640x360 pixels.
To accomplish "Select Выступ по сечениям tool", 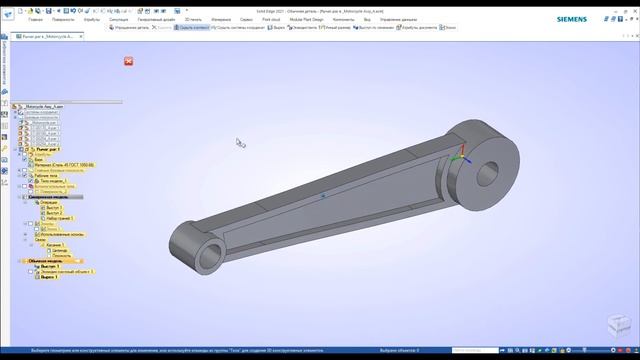I will [x=373, y=27].
